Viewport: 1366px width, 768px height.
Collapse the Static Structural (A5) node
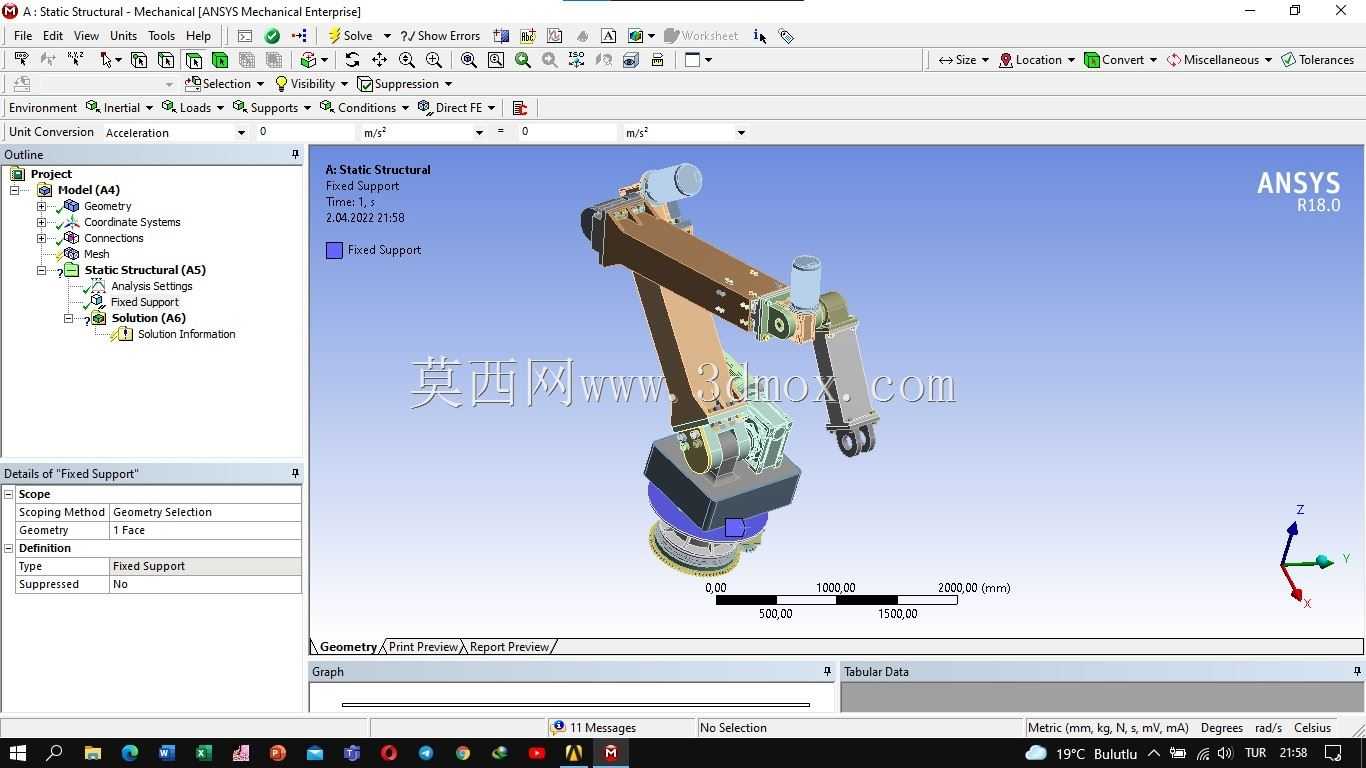(41, 270)
